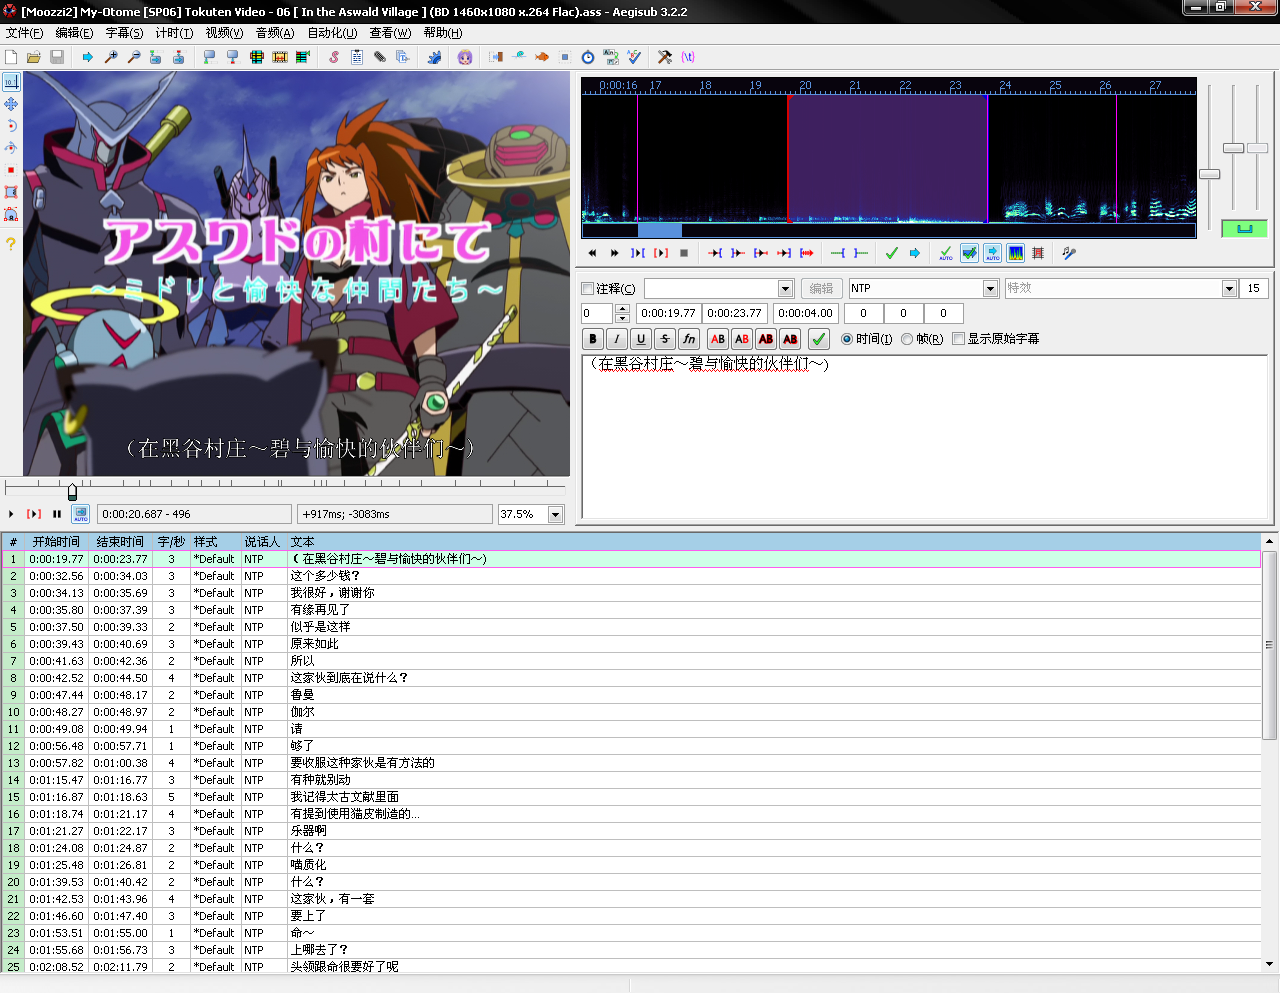Click the Jump To blue arrow icon
The width and height of the screenshot is (1280, 993).
click(87, 57)
